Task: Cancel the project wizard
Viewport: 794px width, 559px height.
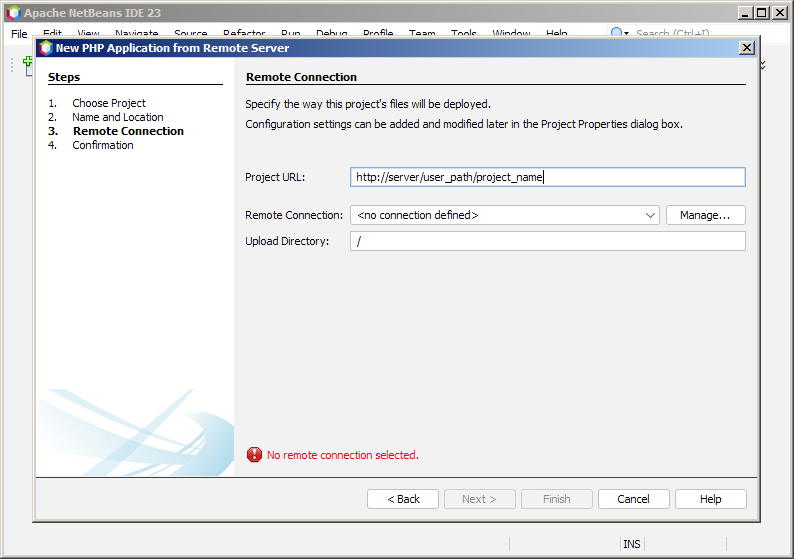Action: 633,499
